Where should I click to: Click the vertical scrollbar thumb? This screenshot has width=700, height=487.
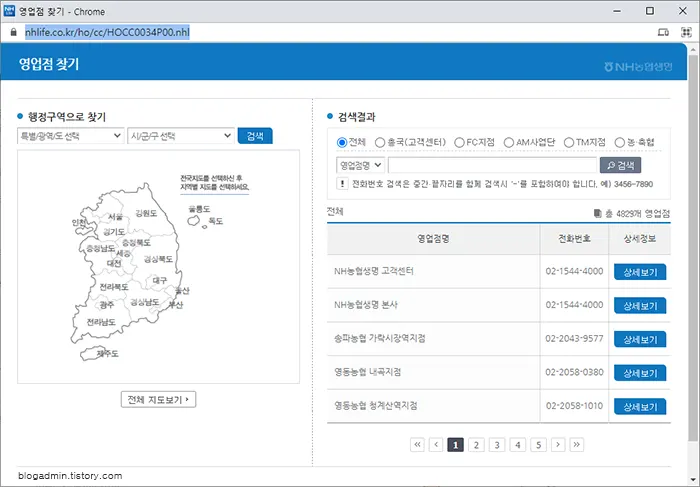[x=693, y=246]
